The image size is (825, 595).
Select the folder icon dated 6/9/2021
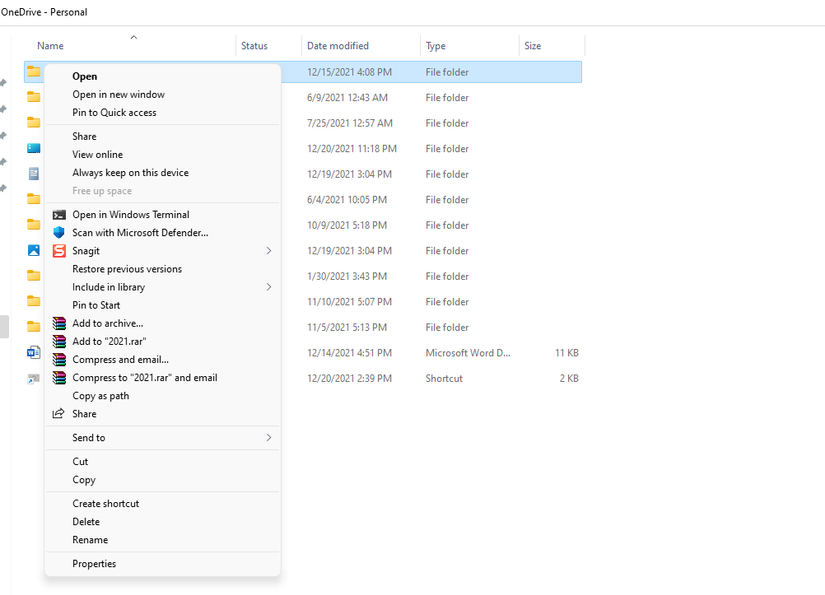[34, 97]
